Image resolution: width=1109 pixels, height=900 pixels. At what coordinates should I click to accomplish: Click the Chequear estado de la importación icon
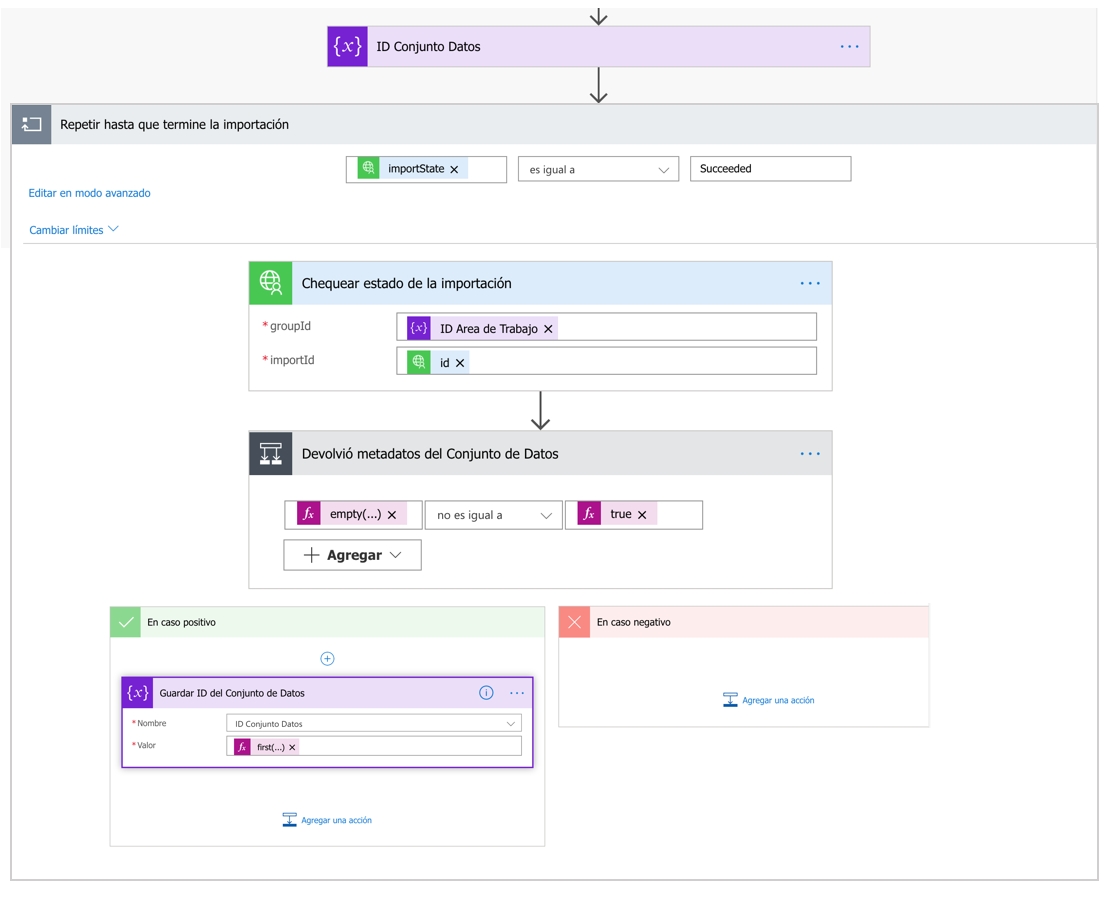click(x=270, y=283)
